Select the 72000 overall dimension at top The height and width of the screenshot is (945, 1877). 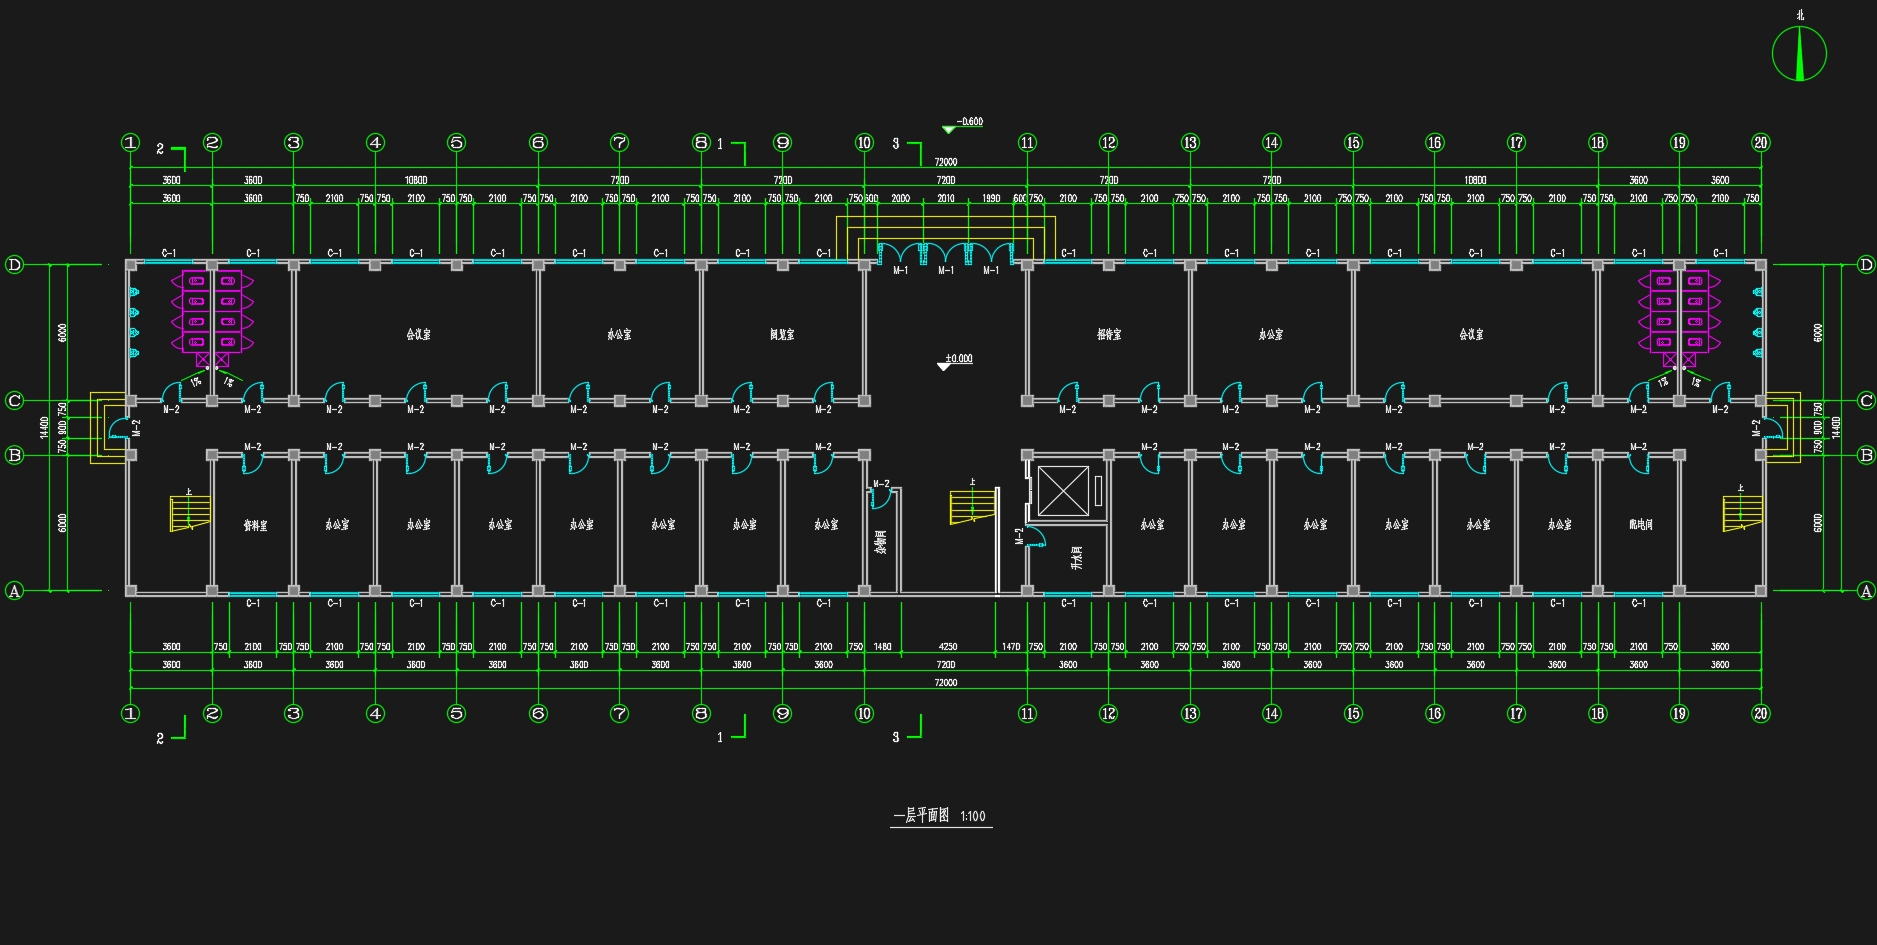945,162
